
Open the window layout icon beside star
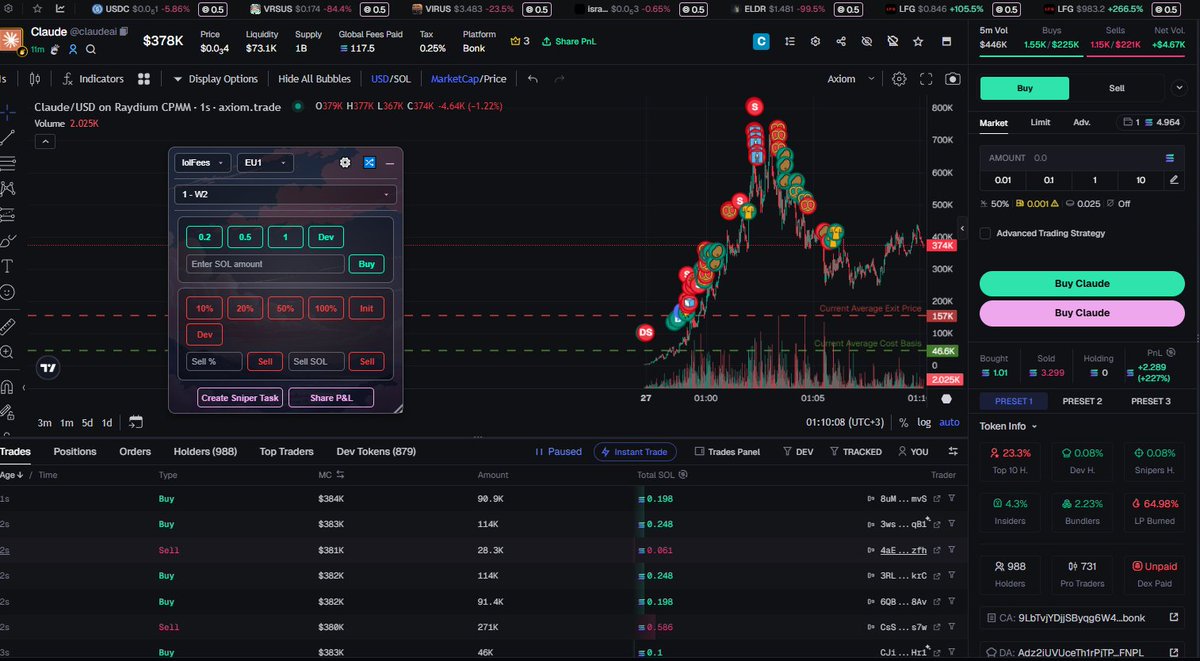pos(945,42)
